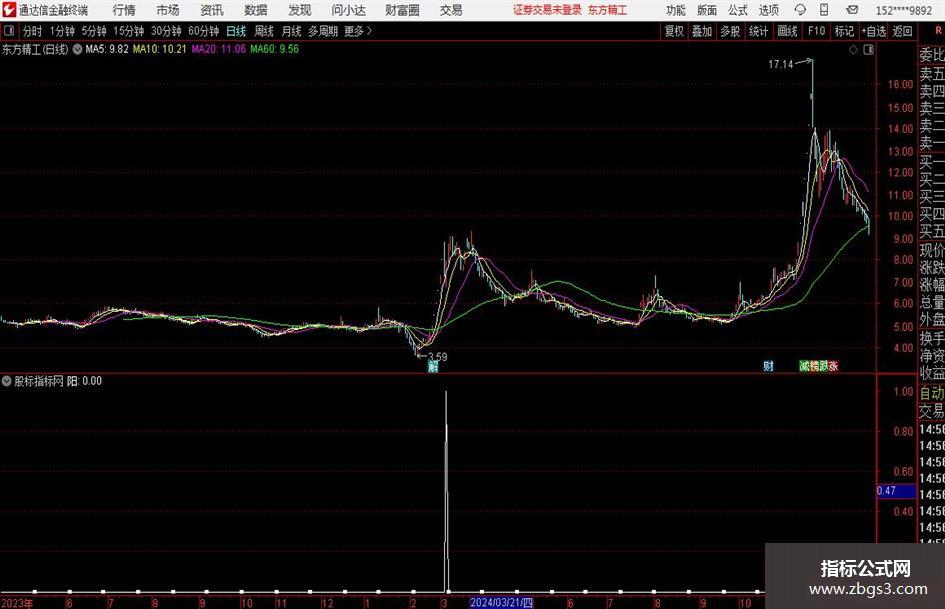Click the 解 marker below the chart
The image size is (945, 609).
(433, 366)
